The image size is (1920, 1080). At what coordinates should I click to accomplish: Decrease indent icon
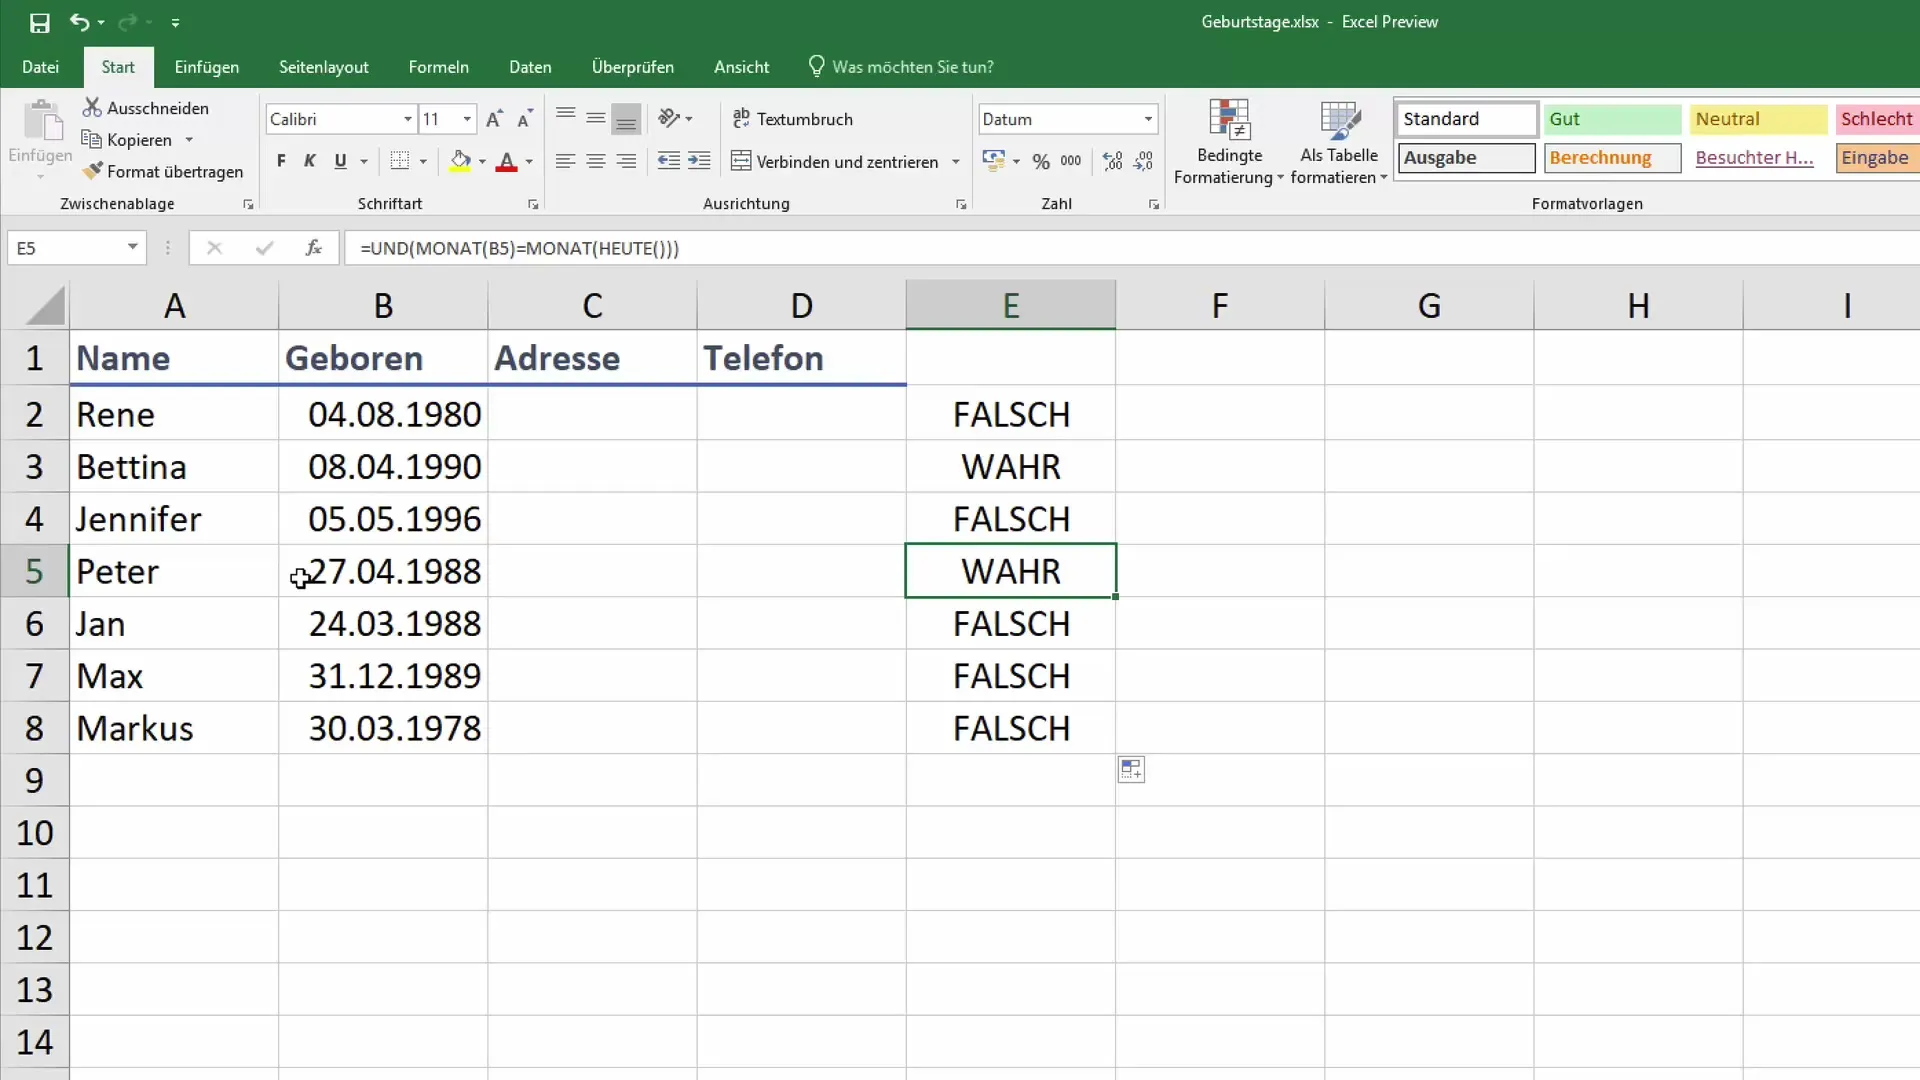(668, 161)
